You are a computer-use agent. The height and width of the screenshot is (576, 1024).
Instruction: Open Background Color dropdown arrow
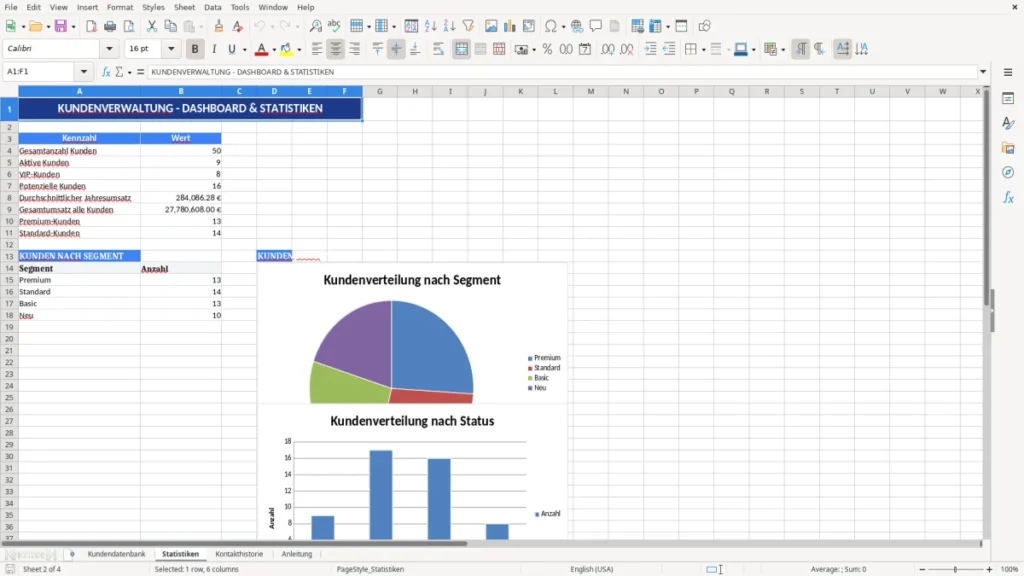[299, 50]
